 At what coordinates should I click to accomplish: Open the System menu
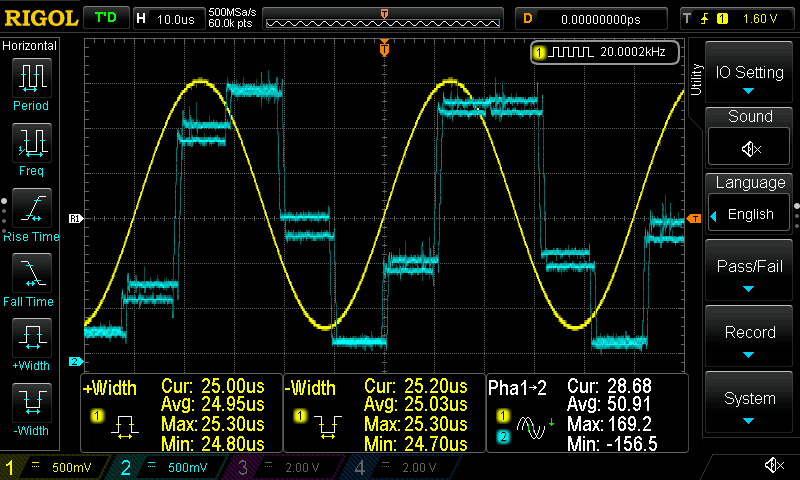750,403
